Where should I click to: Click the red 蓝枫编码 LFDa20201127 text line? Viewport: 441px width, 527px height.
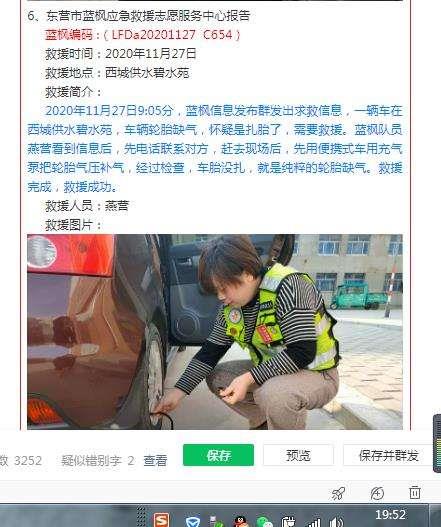click(143, 35)
